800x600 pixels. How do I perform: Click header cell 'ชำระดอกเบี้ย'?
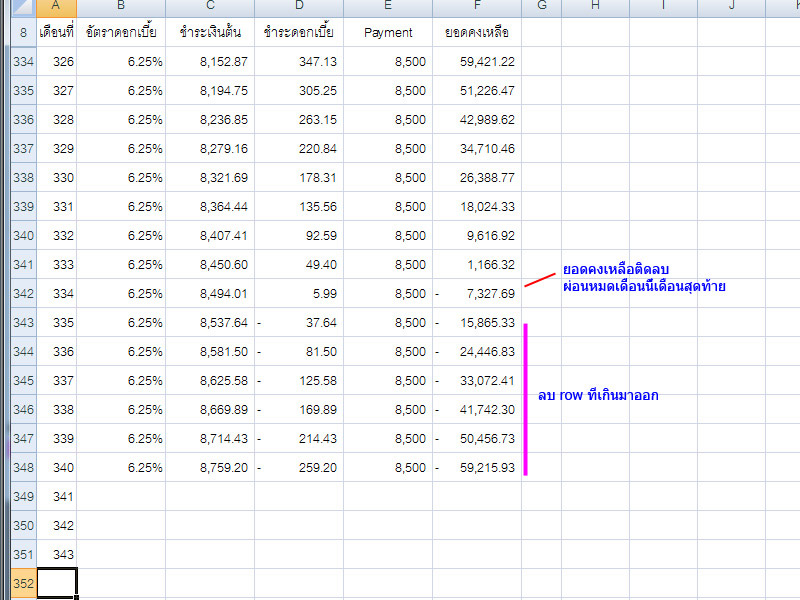(x=299, y=32)
